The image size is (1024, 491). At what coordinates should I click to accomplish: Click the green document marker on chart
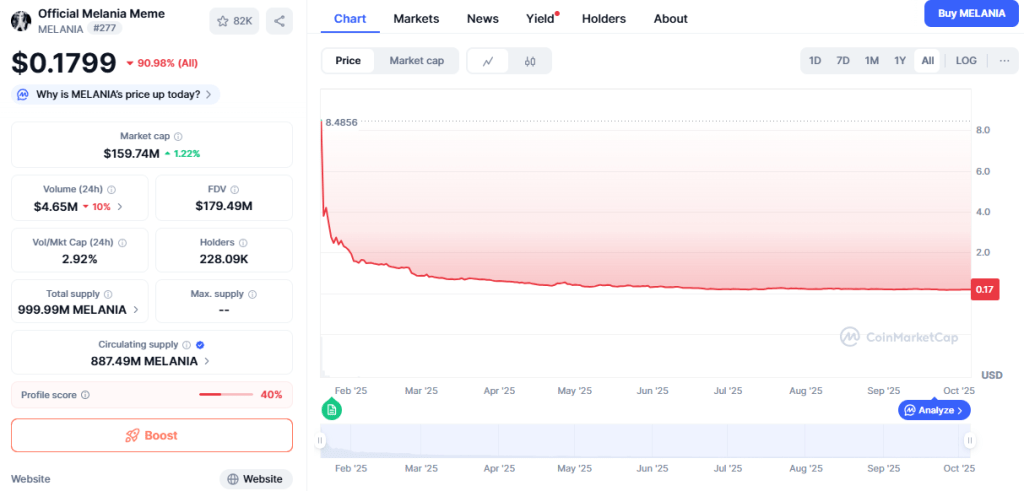332,409
